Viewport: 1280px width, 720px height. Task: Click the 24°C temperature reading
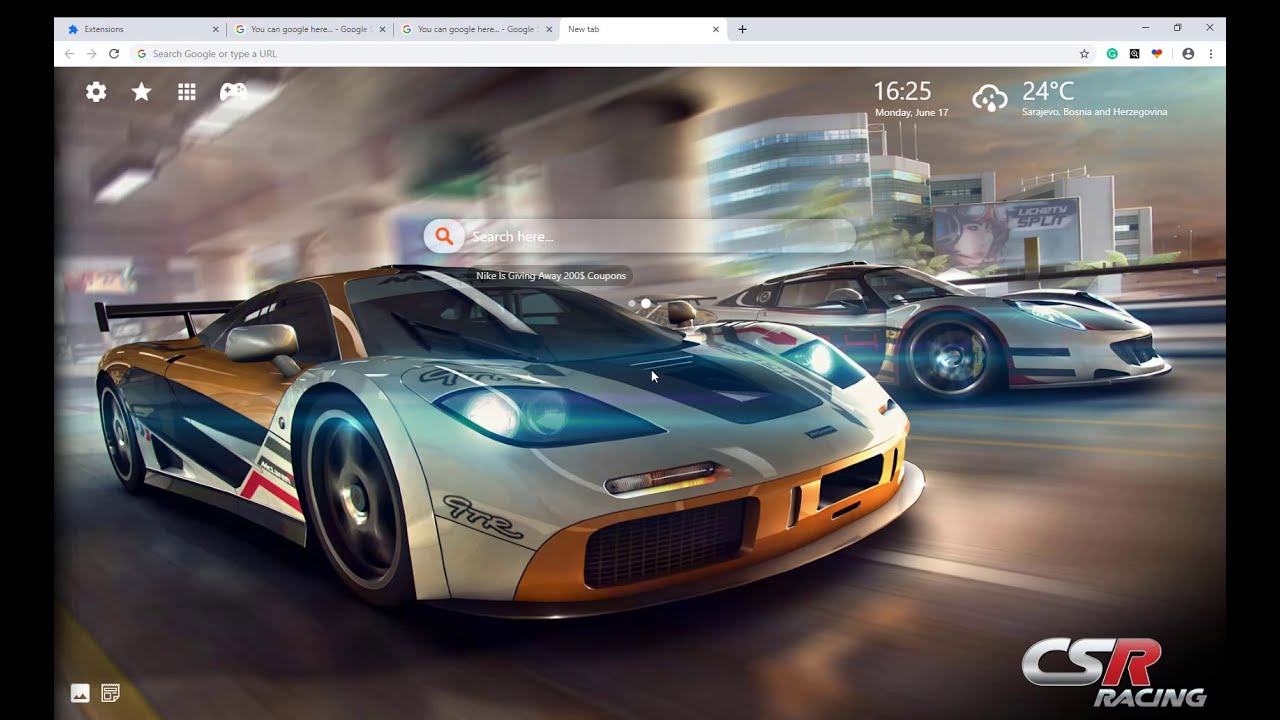(x=1048, y=92)
